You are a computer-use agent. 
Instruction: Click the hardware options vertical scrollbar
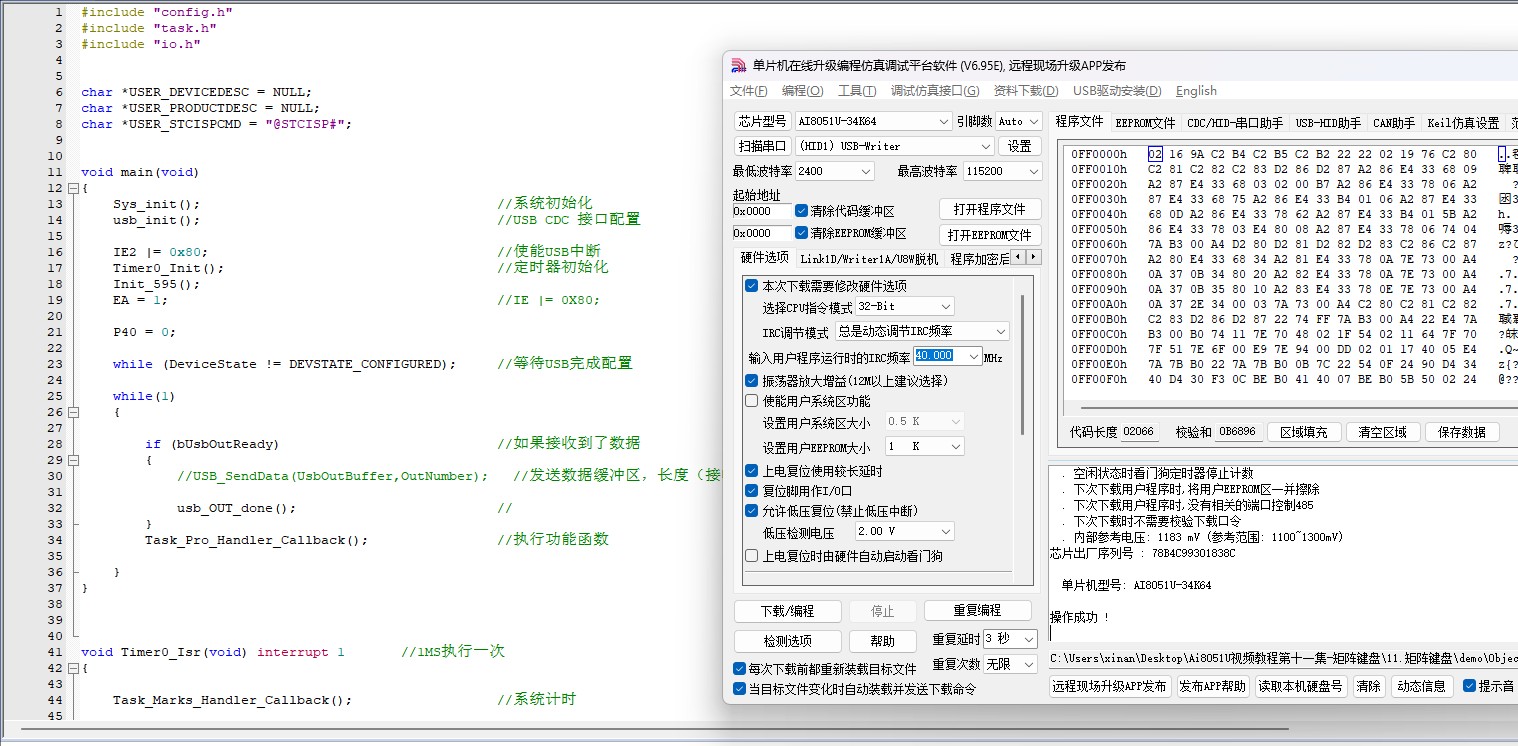[x=1022, y=365]
